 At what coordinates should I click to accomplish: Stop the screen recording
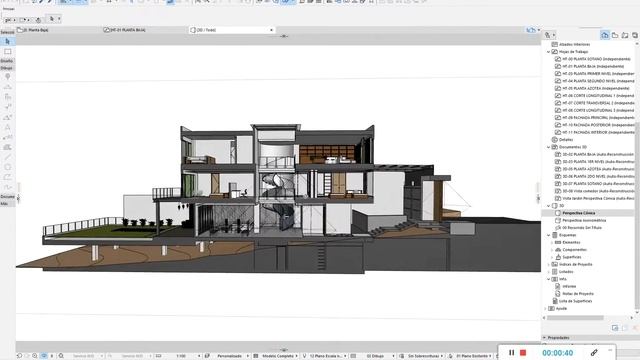pyautogui.click(x=523, y=352)
